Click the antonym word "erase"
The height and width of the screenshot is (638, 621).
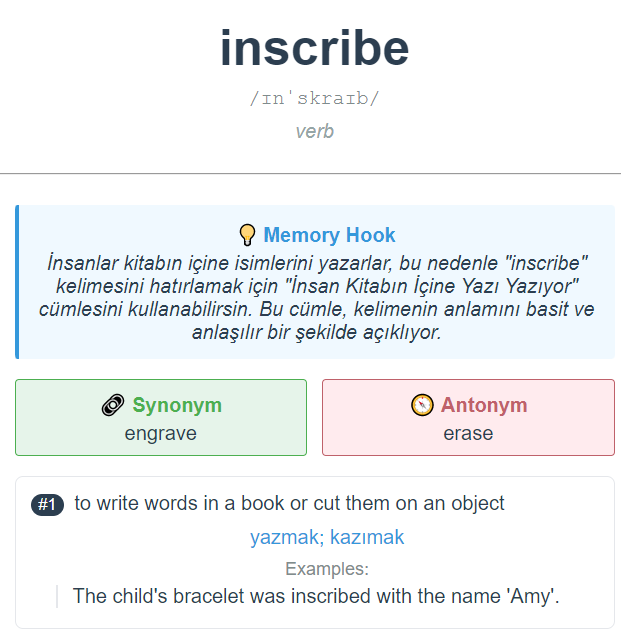468,433
